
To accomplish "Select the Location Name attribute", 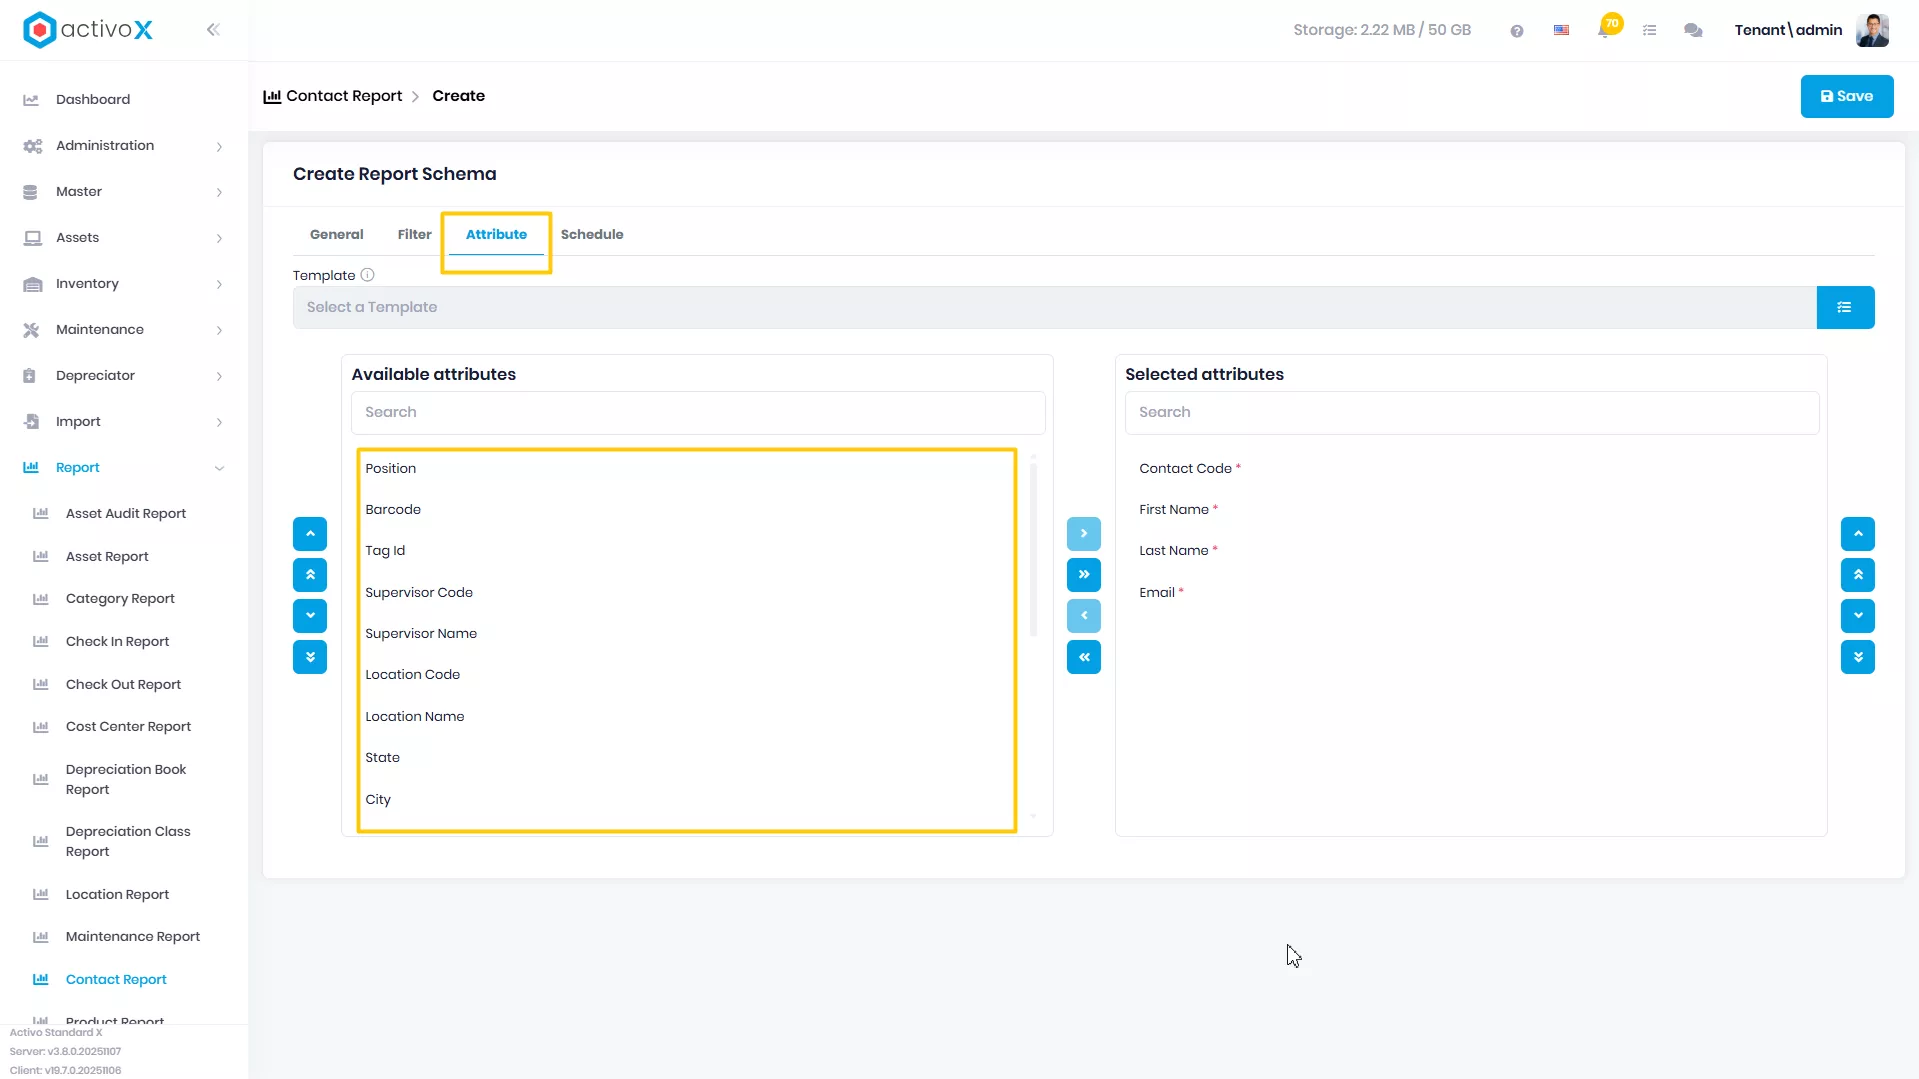I will [414, 717].
